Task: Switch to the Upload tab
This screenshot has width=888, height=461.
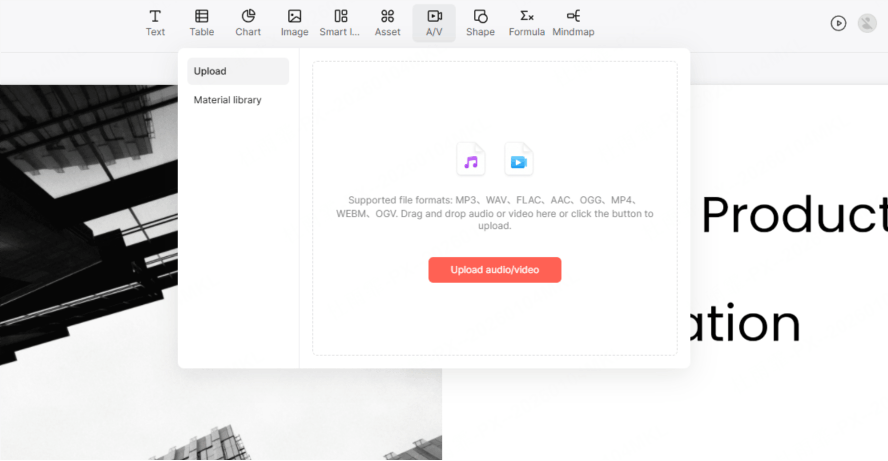Action: [x=238, y=71]
